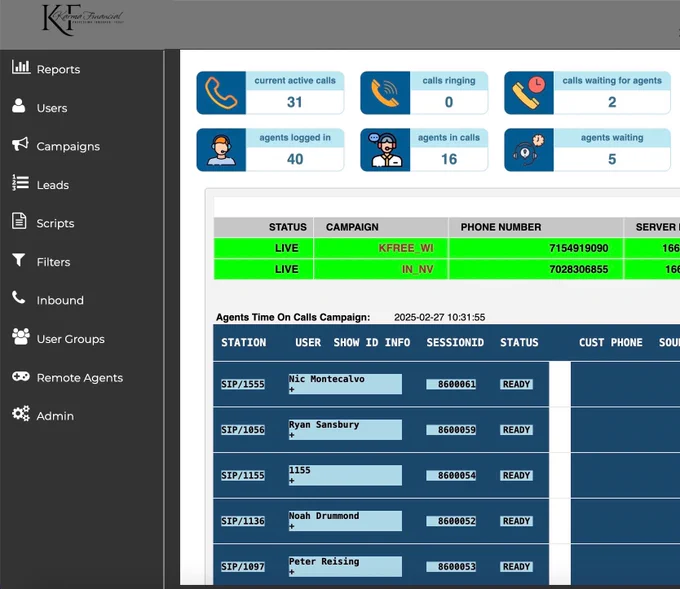680x589 pixels.
Task: Click the Remote Agents gamepad icon
Action: tap(20, 376)
